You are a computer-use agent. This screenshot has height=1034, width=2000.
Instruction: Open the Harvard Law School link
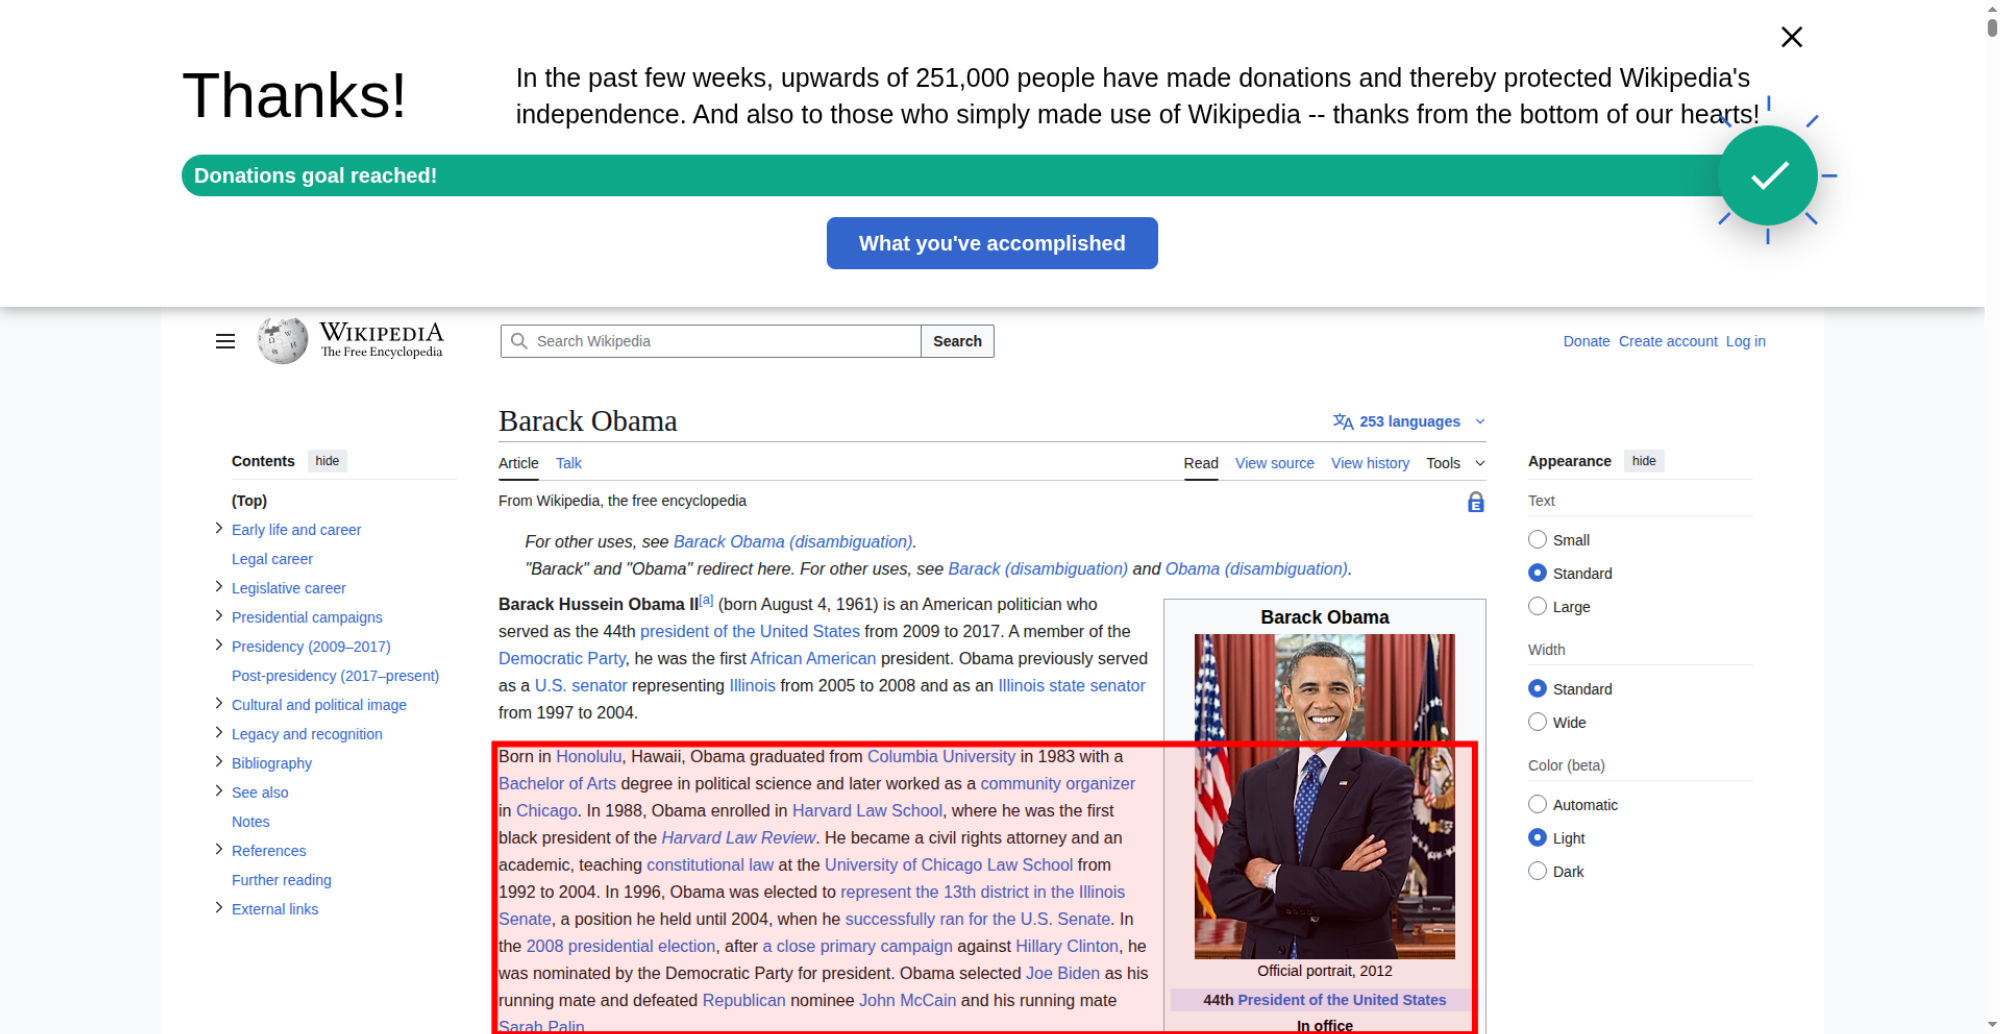point(866,811)
